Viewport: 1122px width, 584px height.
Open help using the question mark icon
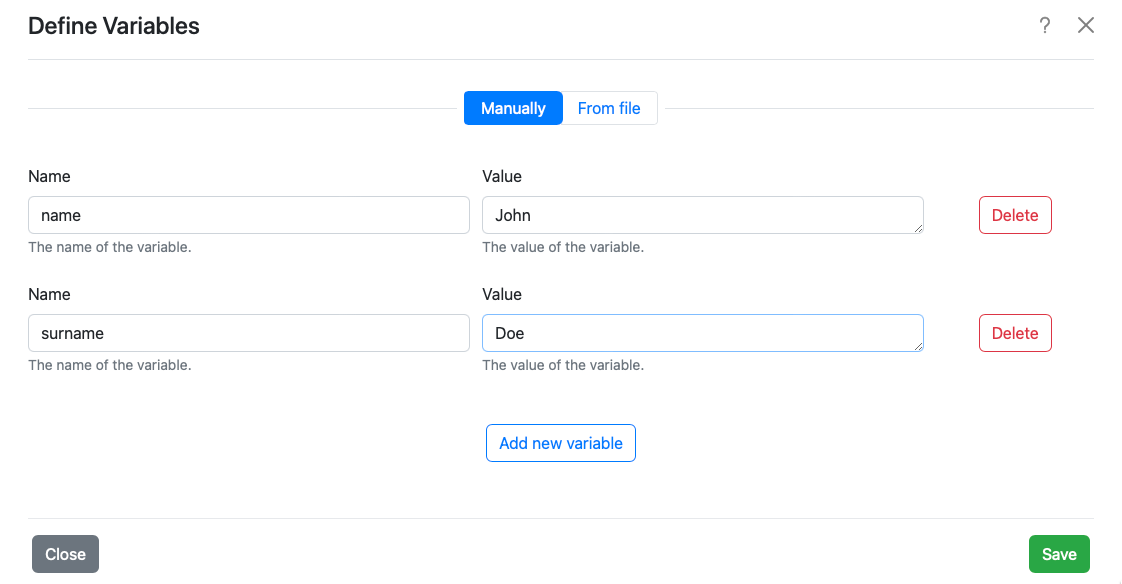click(x=1044, y=26)
